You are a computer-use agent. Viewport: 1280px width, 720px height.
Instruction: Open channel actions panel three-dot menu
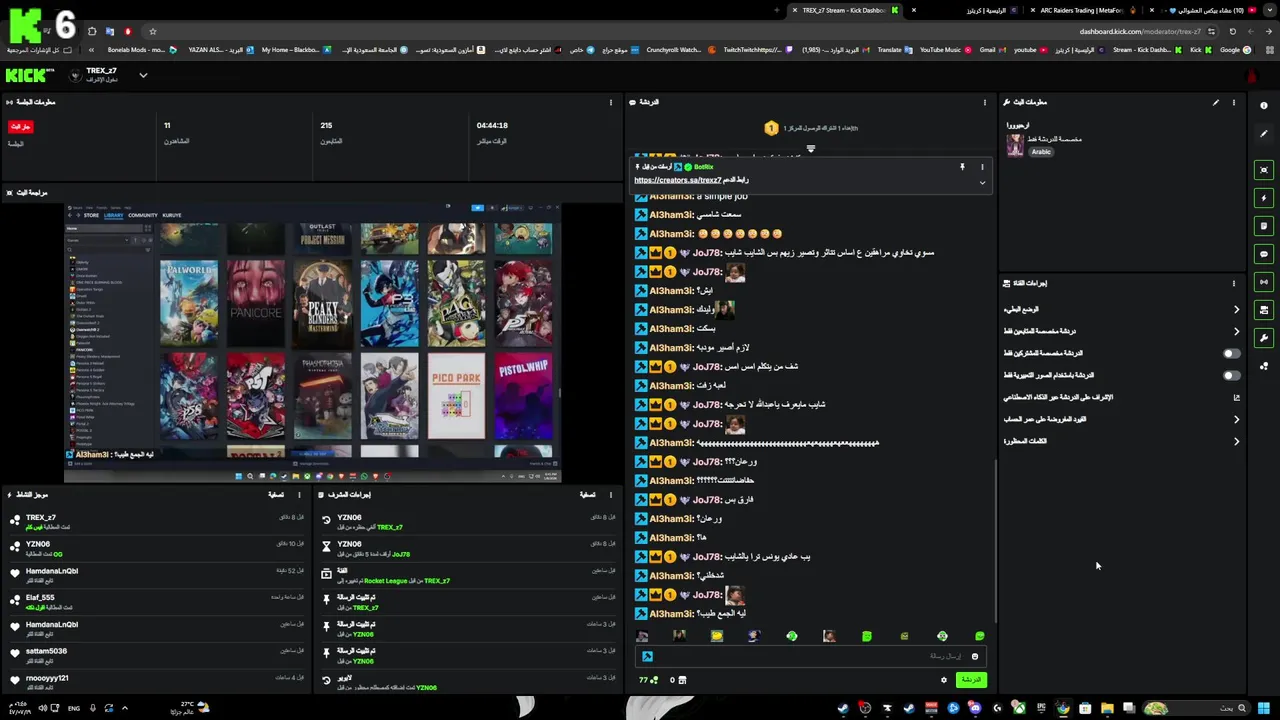coord(1234,283)
